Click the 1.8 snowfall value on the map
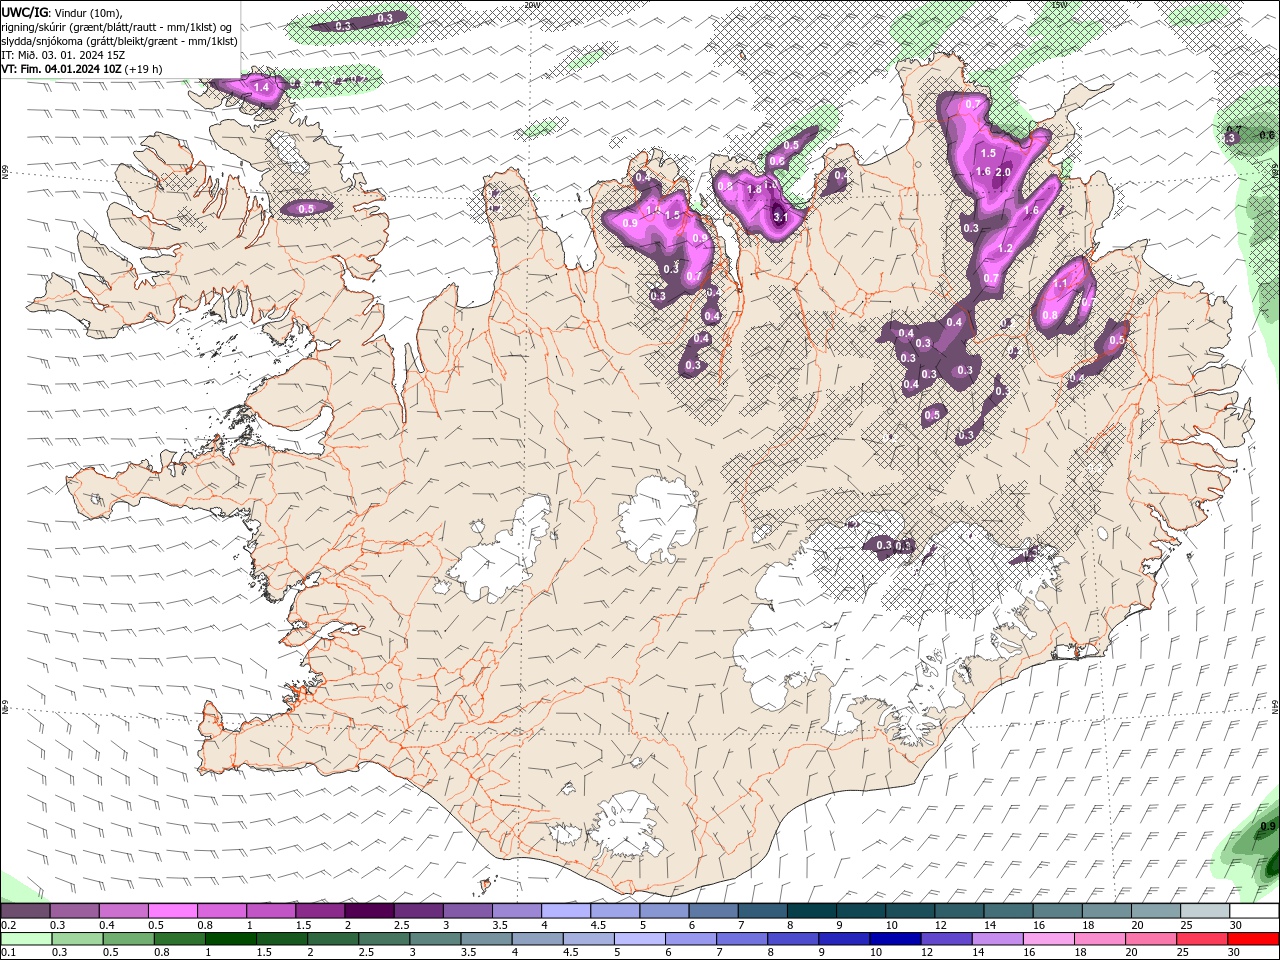 (x=754, y=188)
